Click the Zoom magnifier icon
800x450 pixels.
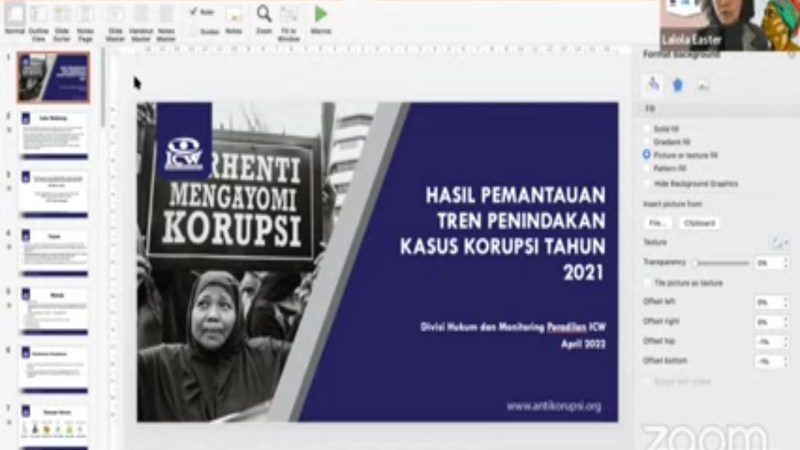[263, 15]
